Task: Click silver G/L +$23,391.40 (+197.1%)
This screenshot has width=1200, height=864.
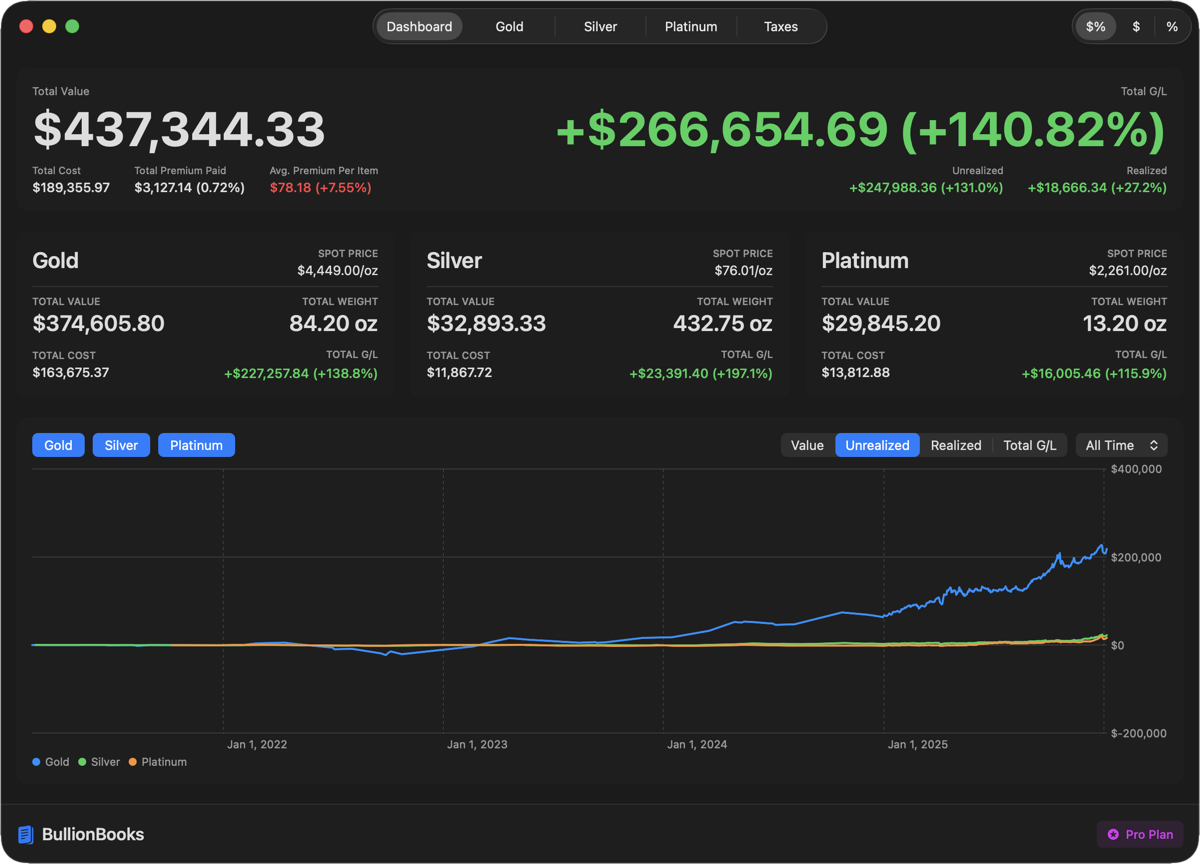Action: coord(701,373)
